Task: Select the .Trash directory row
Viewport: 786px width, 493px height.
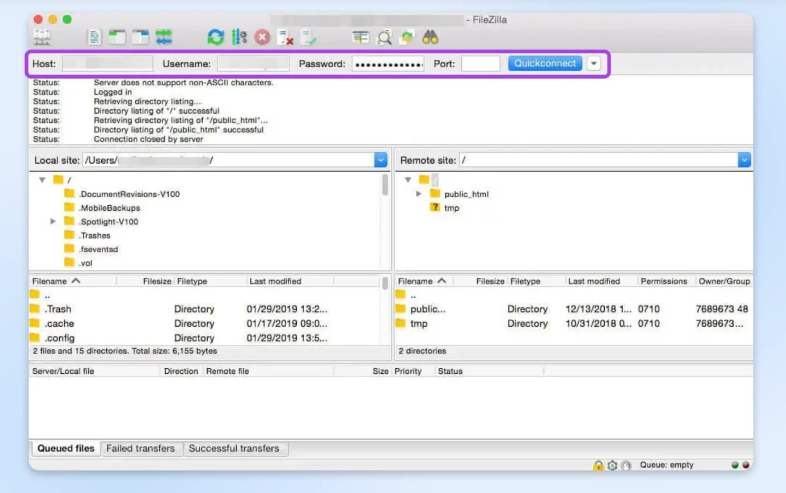Action: (x=206, y=309)
